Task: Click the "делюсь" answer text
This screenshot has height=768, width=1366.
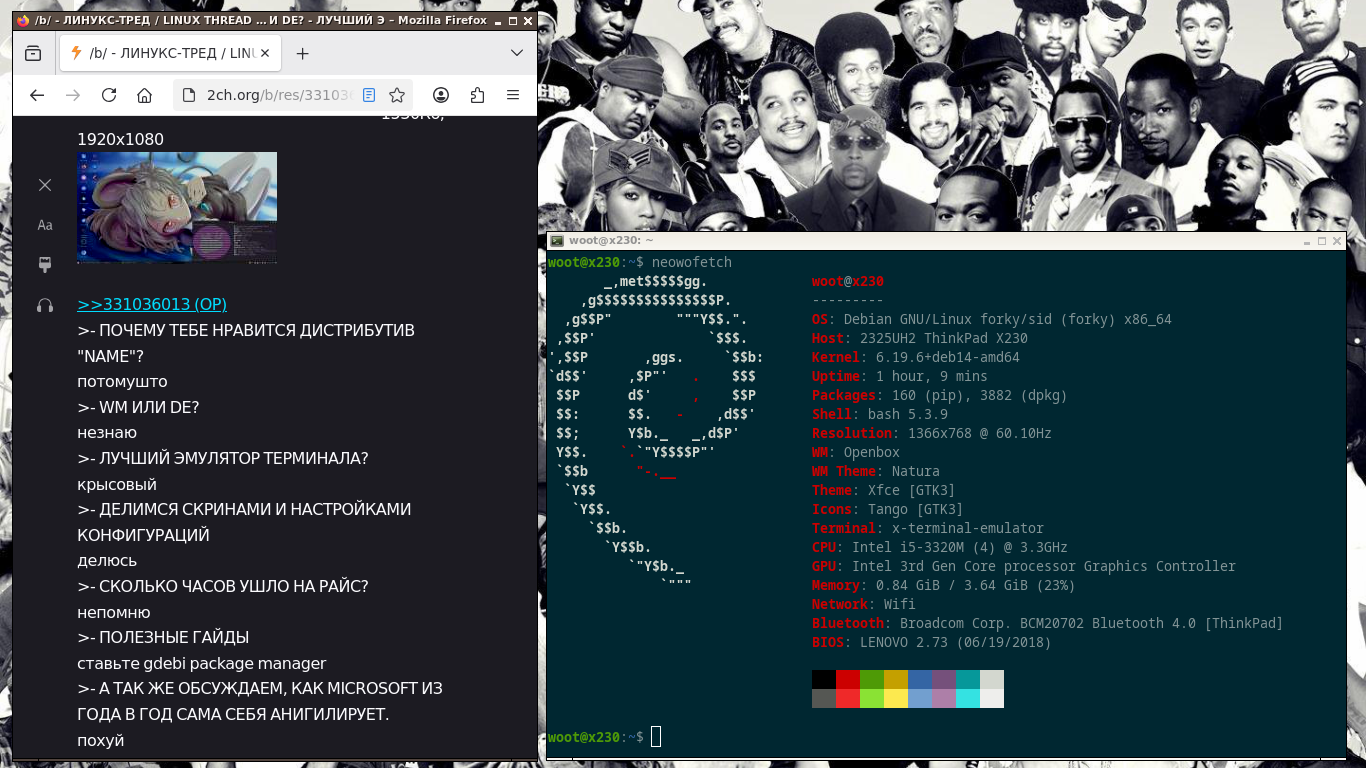Action: 107,561
